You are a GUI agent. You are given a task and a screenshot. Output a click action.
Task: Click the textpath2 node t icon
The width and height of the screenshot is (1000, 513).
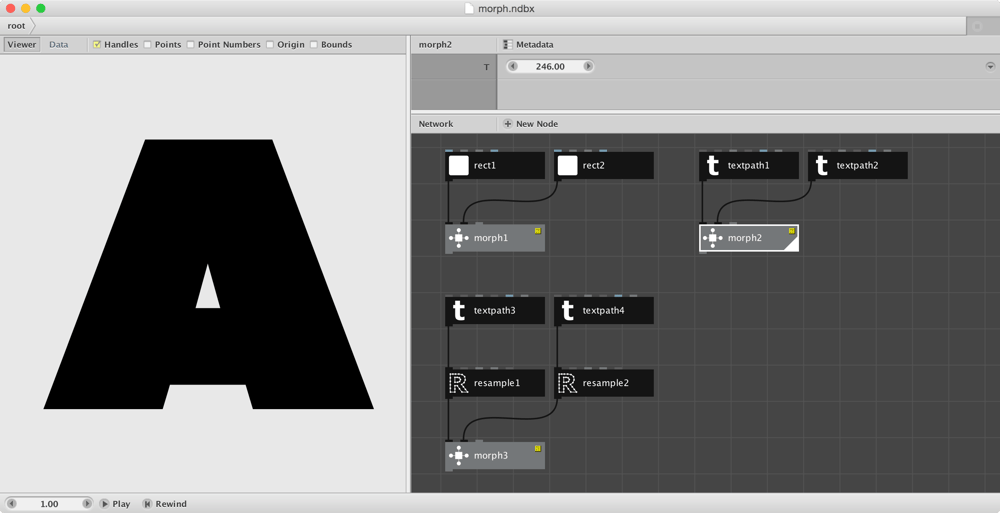821,165
